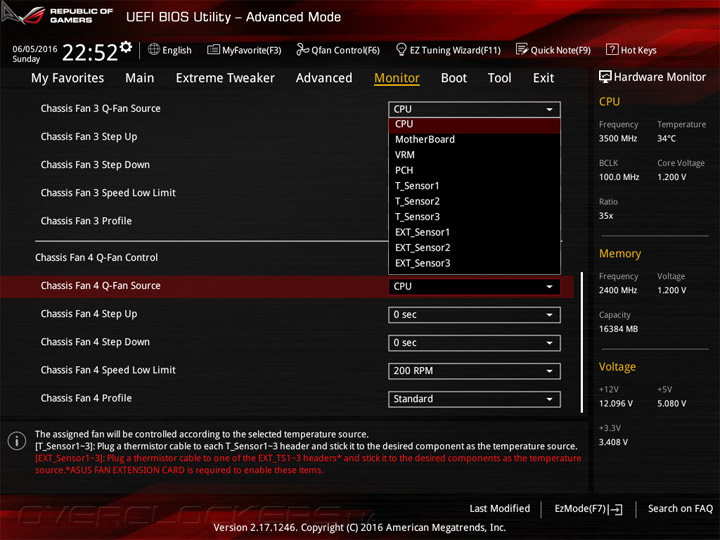The height and width of the screenshot is (540, 720).
Task: Choose CPU option in dropdown list
Action: click(x=474, y=124)
